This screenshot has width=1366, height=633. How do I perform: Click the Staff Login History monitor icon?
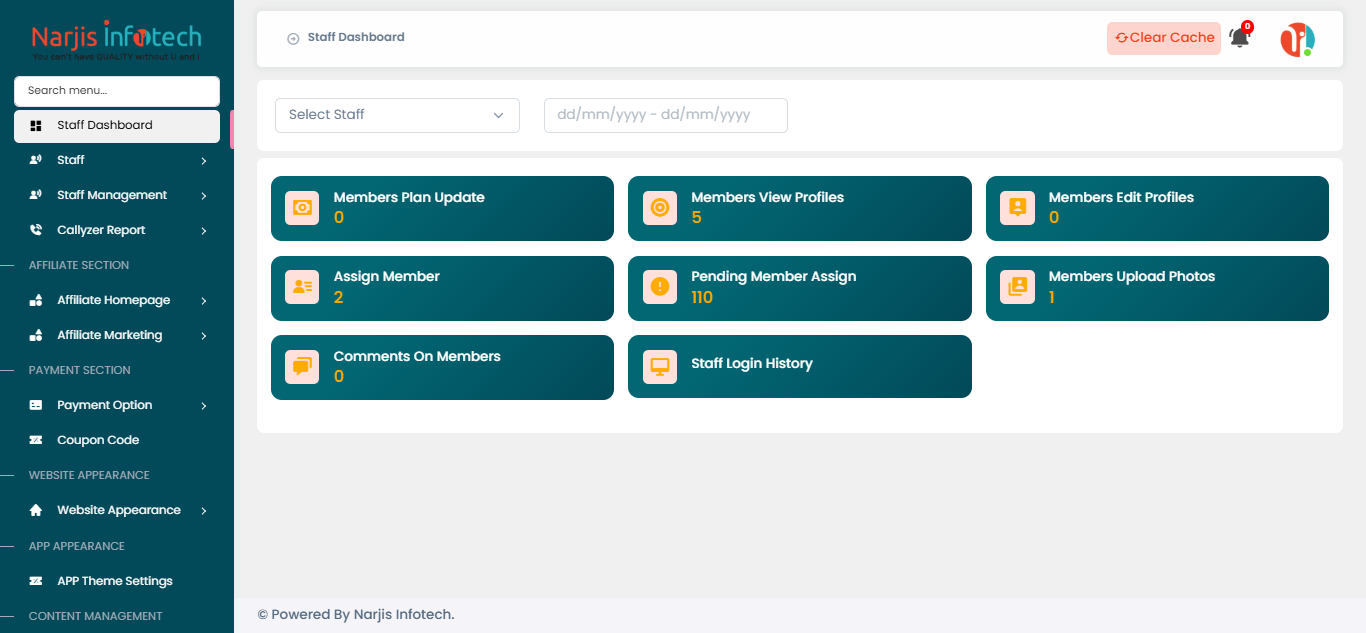659,367
